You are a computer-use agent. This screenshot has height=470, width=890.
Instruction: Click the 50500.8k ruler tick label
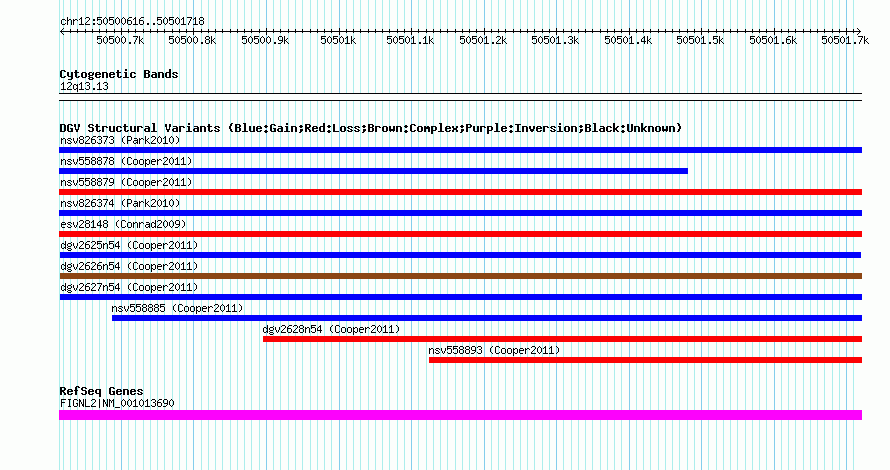(192, 40)
